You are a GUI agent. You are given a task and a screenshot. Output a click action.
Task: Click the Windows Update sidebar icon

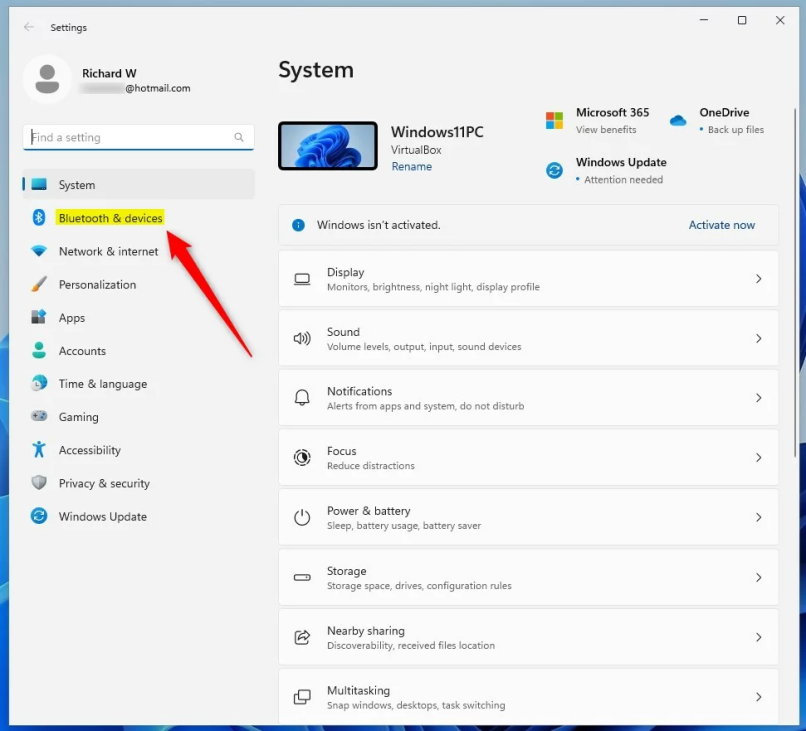tap(39, 516)
